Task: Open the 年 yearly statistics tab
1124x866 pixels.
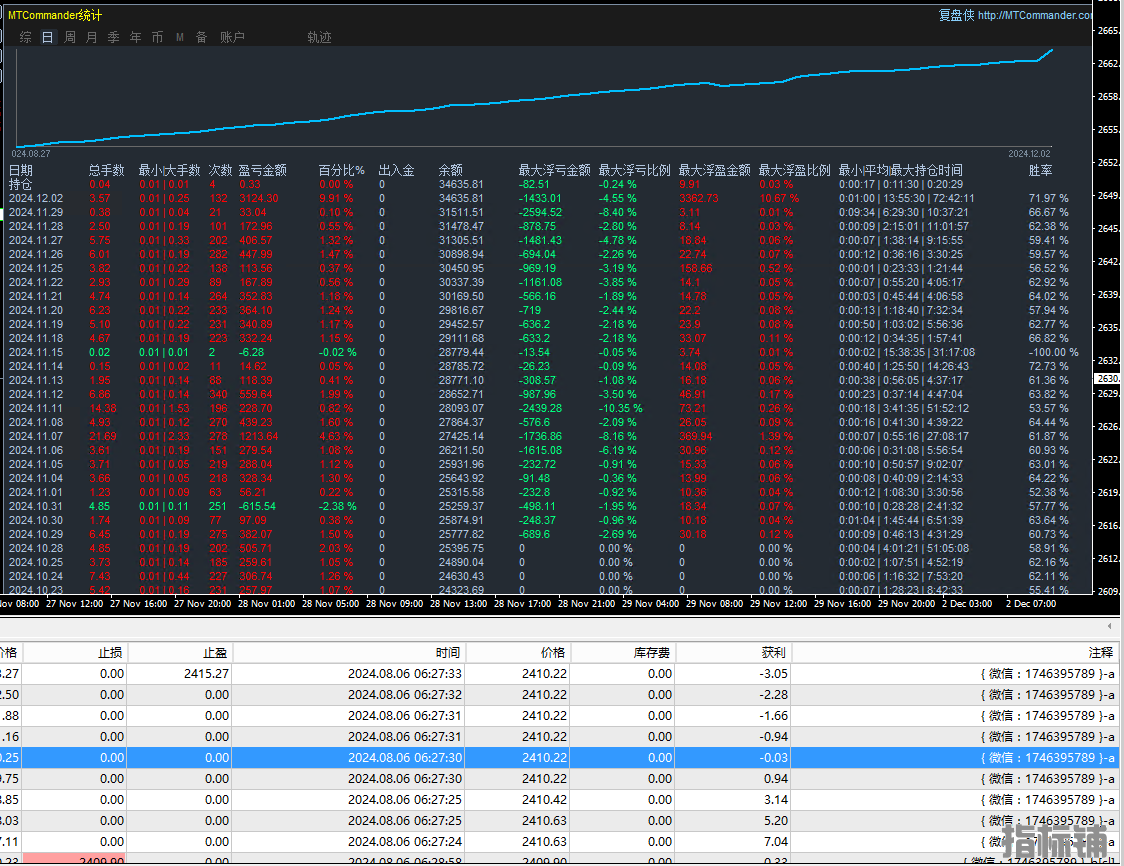Action: tap(135, 37)
